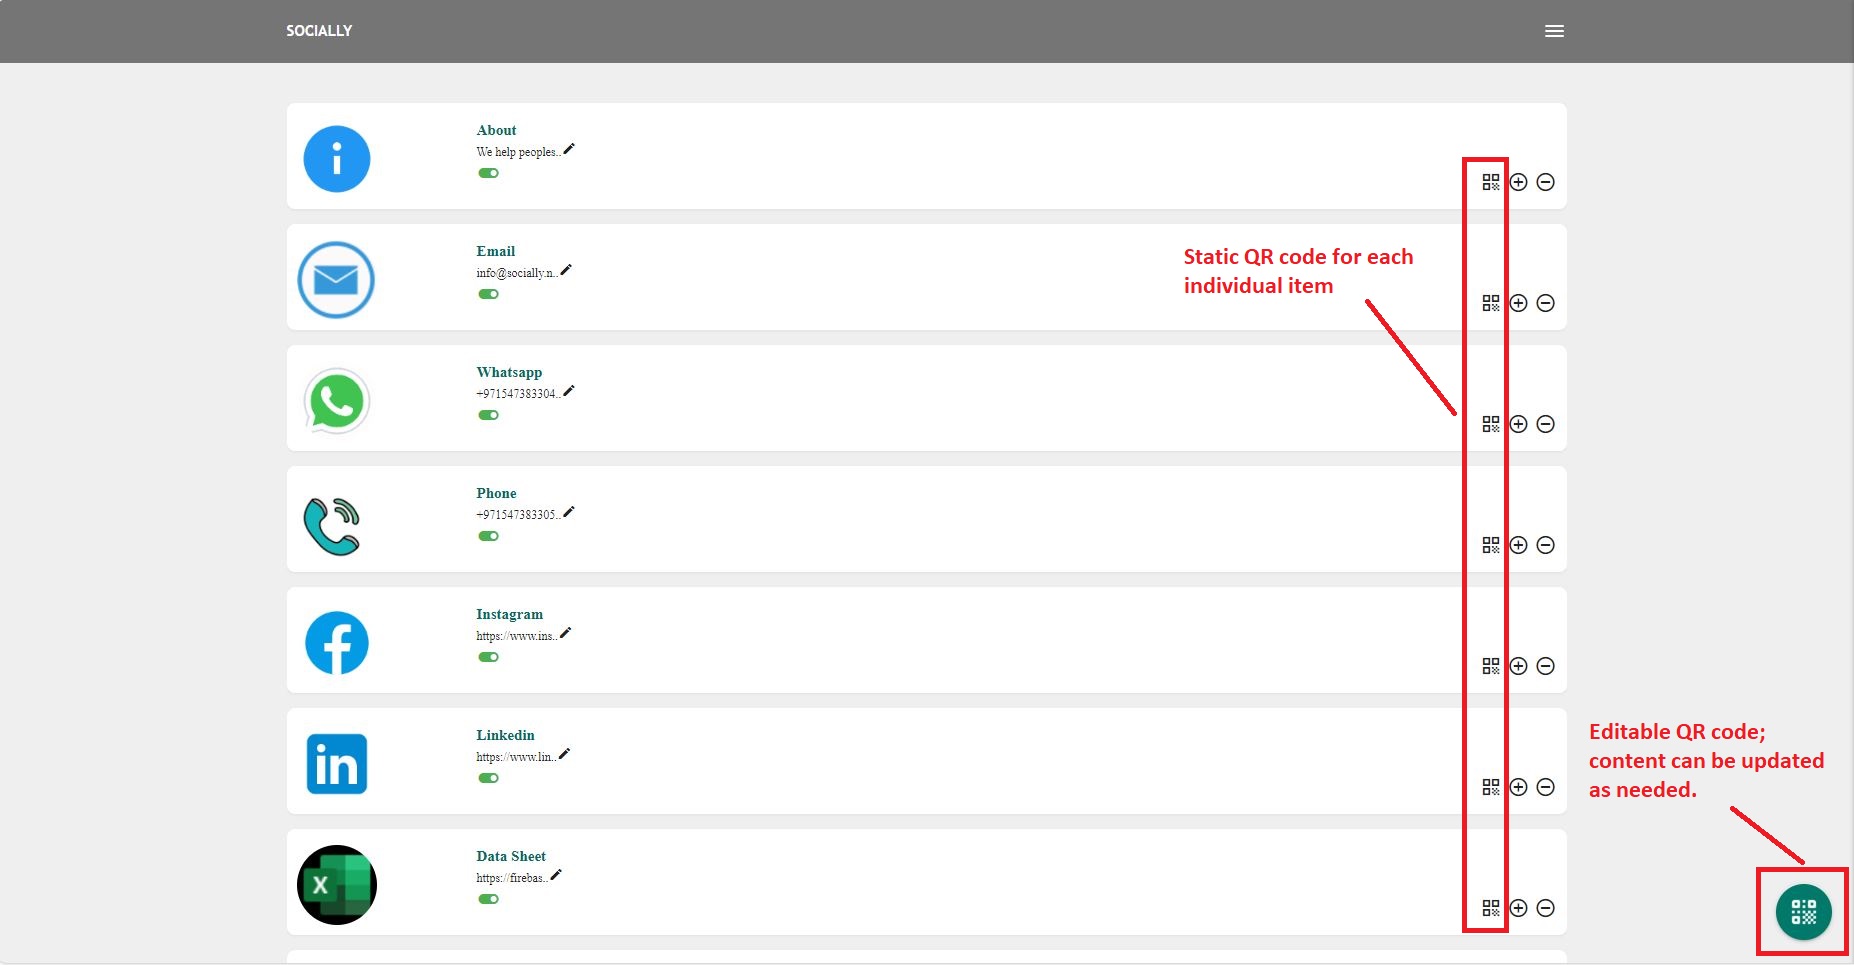This screenshot has width=1854, height=965.
Task: Click the 'https://www.lin..' URL text
Action: (x=516, y=757)
